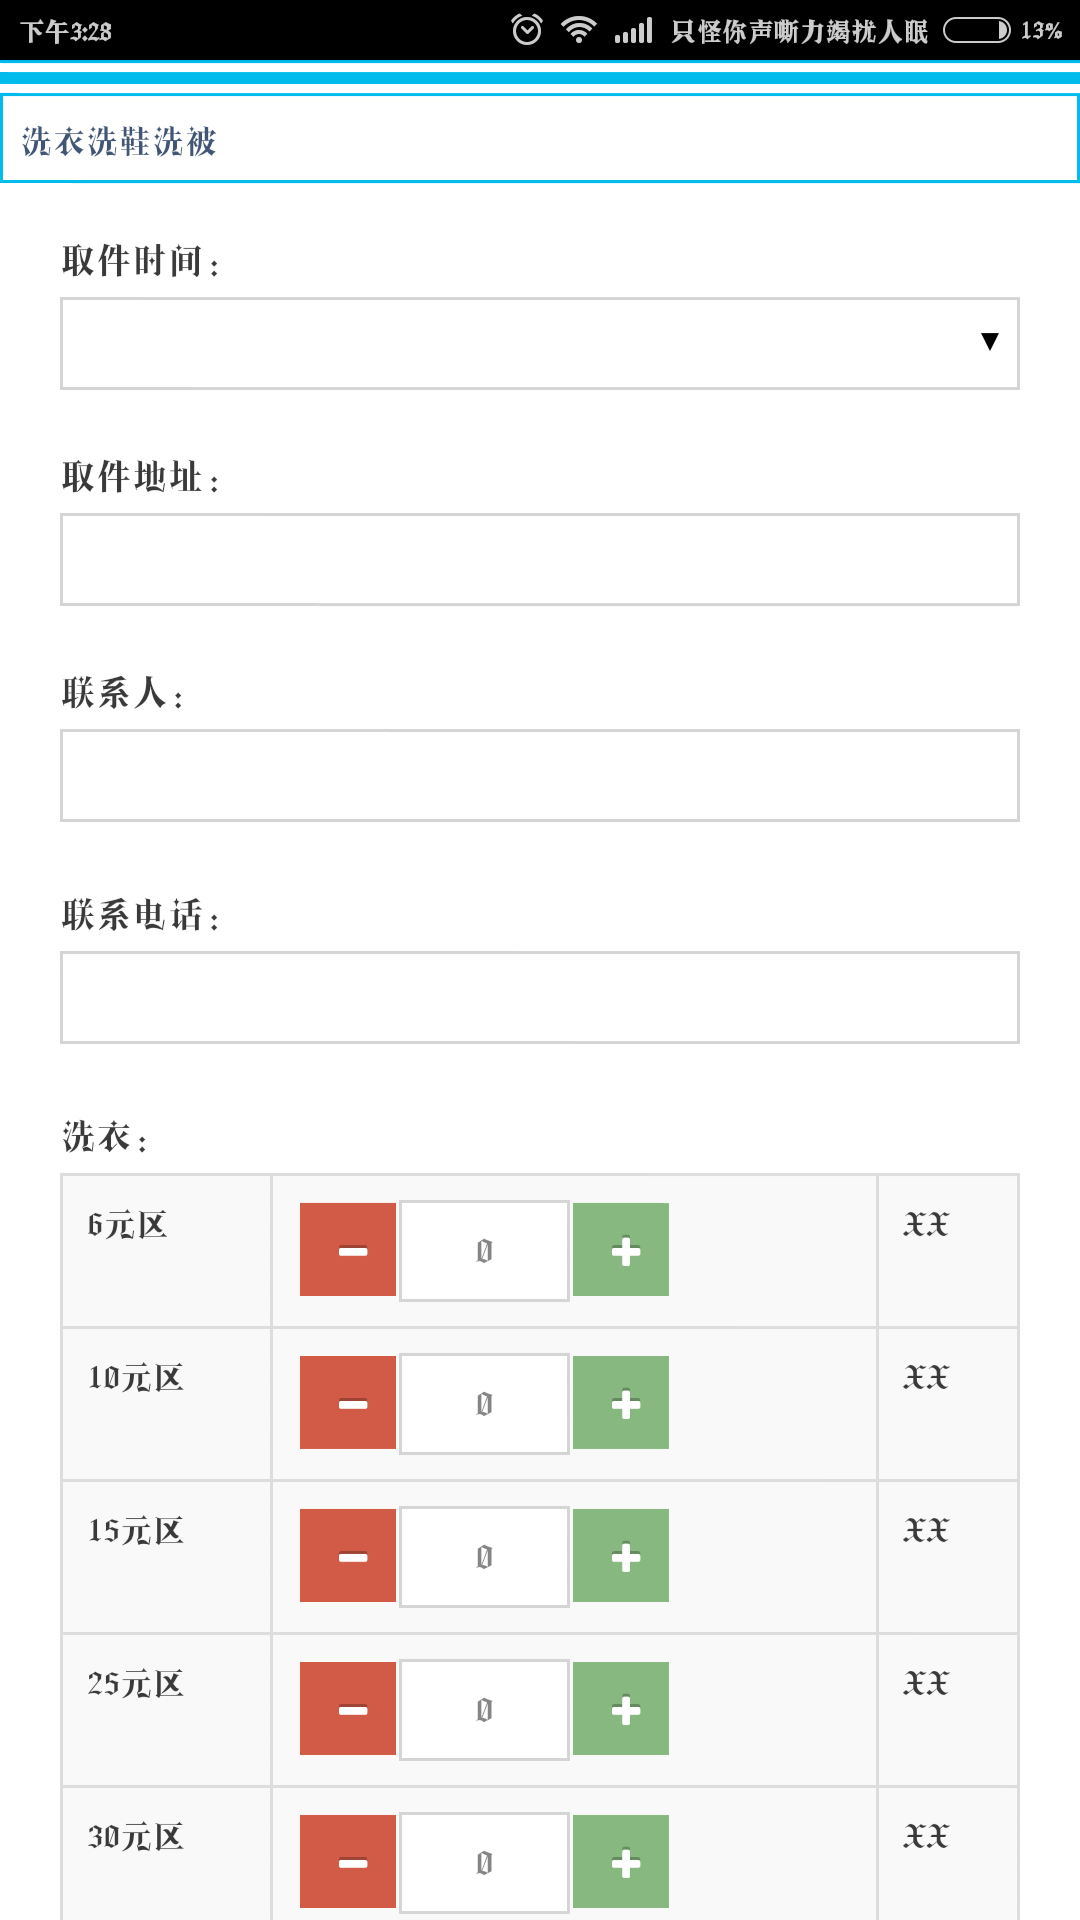
Task: Tap the 洗衣洗鞋洗被 header bar
Action: click(540, 139)
